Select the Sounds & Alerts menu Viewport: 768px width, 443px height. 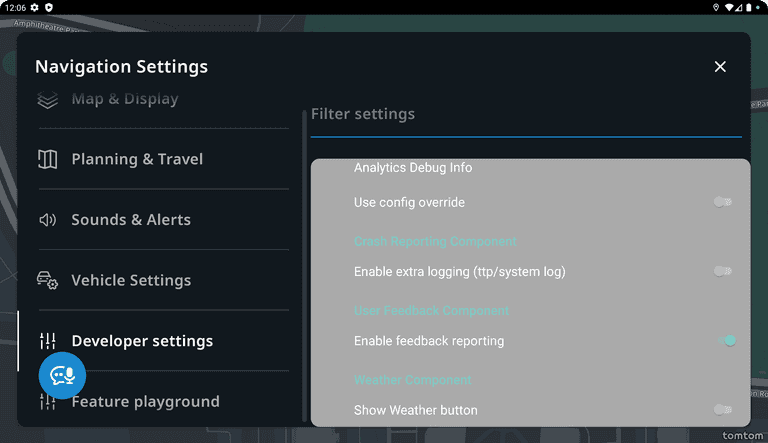[x=131, y=220]
